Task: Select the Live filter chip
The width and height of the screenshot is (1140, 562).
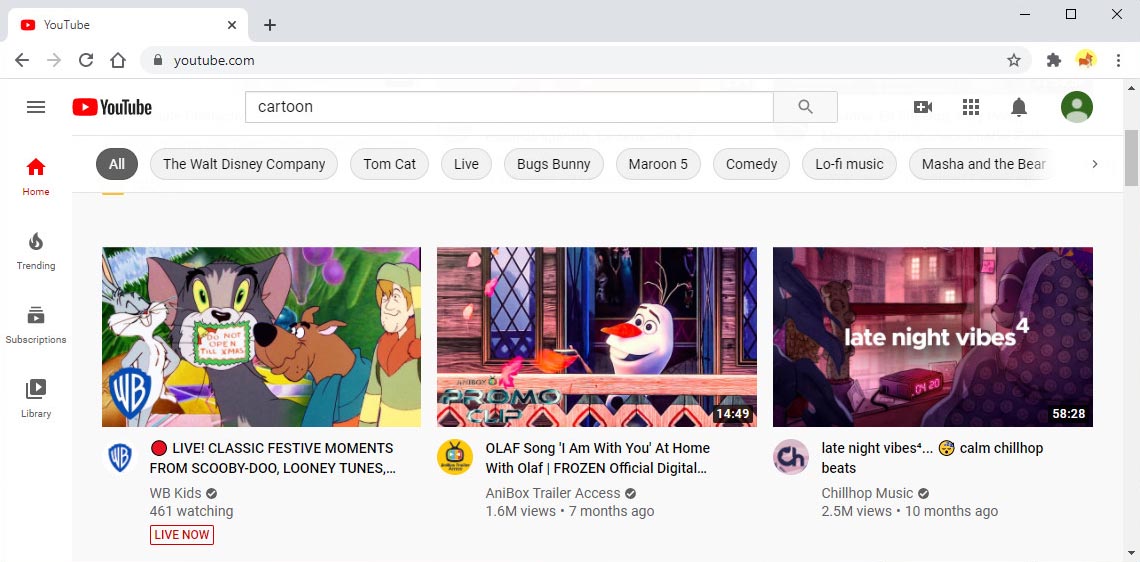Action: [x=466, y=164]
